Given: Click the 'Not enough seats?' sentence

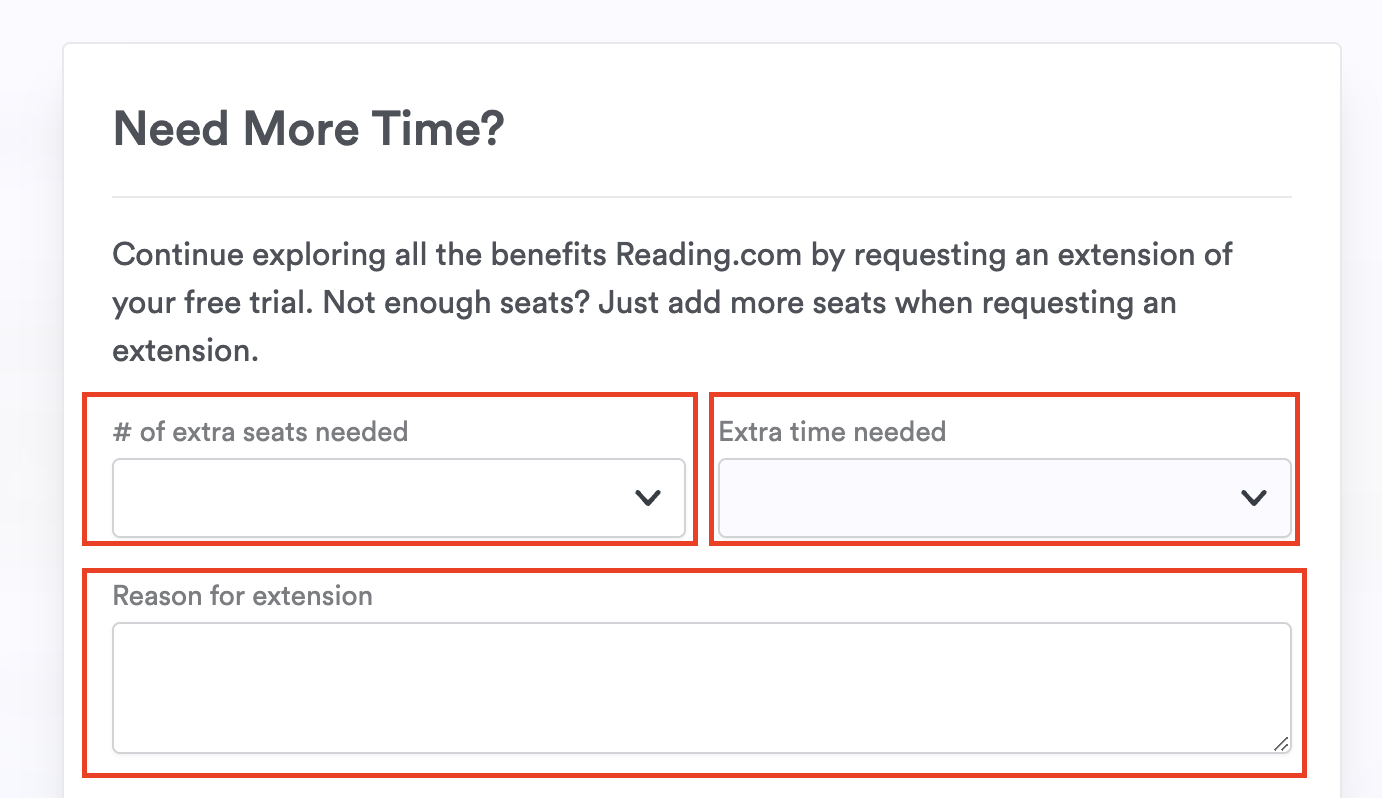Looking at the screenshot, I should pos(457,302).
